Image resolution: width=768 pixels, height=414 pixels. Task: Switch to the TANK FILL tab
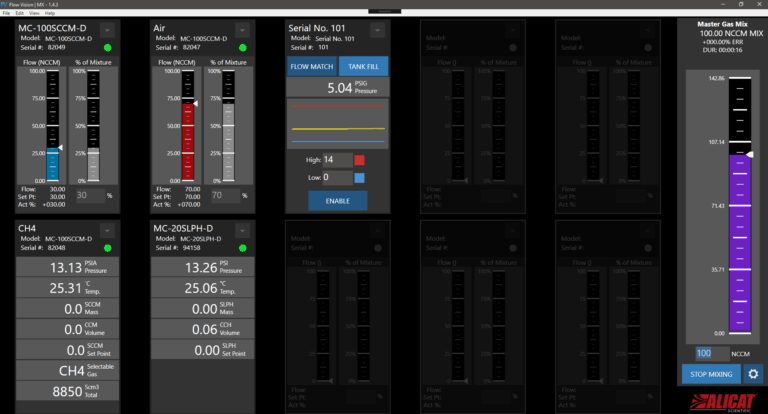click(363, 66)
